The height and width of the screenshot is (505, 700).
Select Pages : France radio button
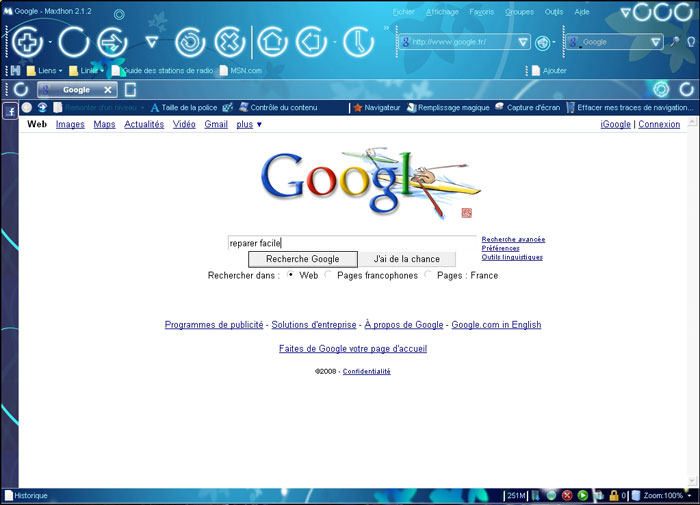pos(428,275)
